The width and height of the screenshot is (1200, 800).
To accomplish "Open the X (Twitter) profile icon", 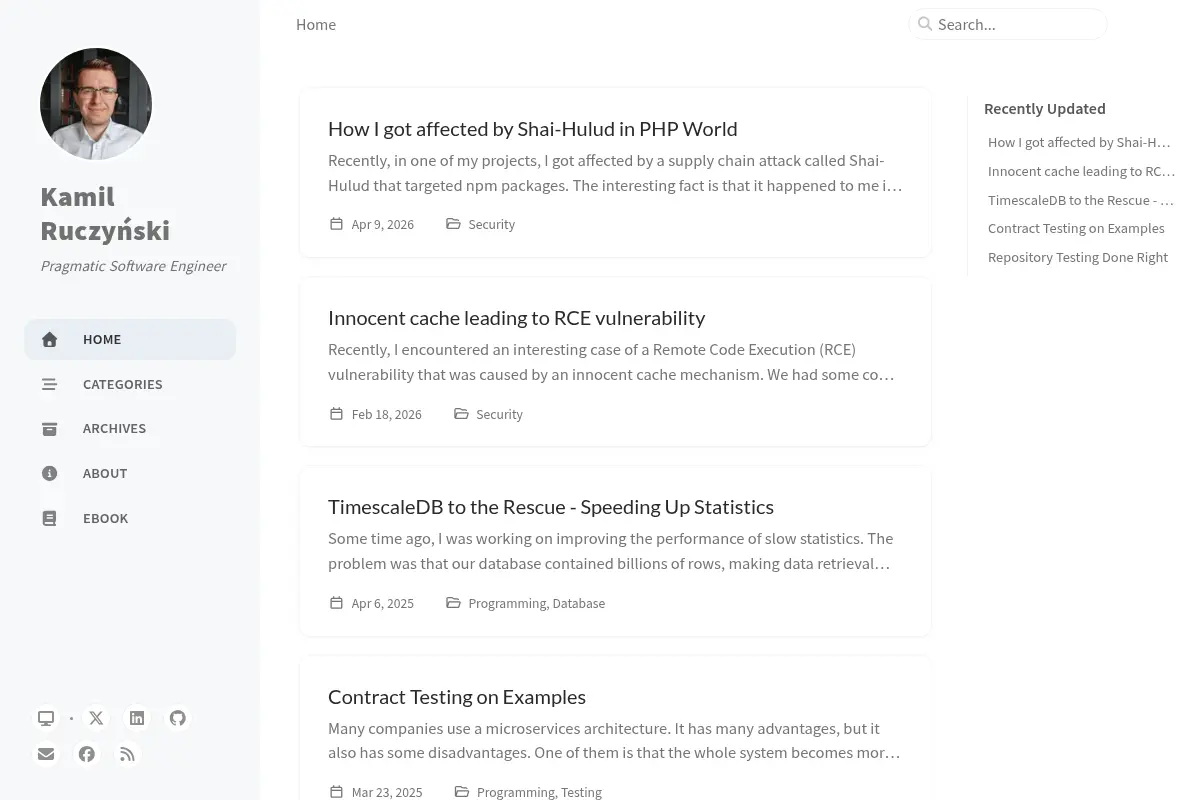I will pyautogui.click(x=96, y=718).
